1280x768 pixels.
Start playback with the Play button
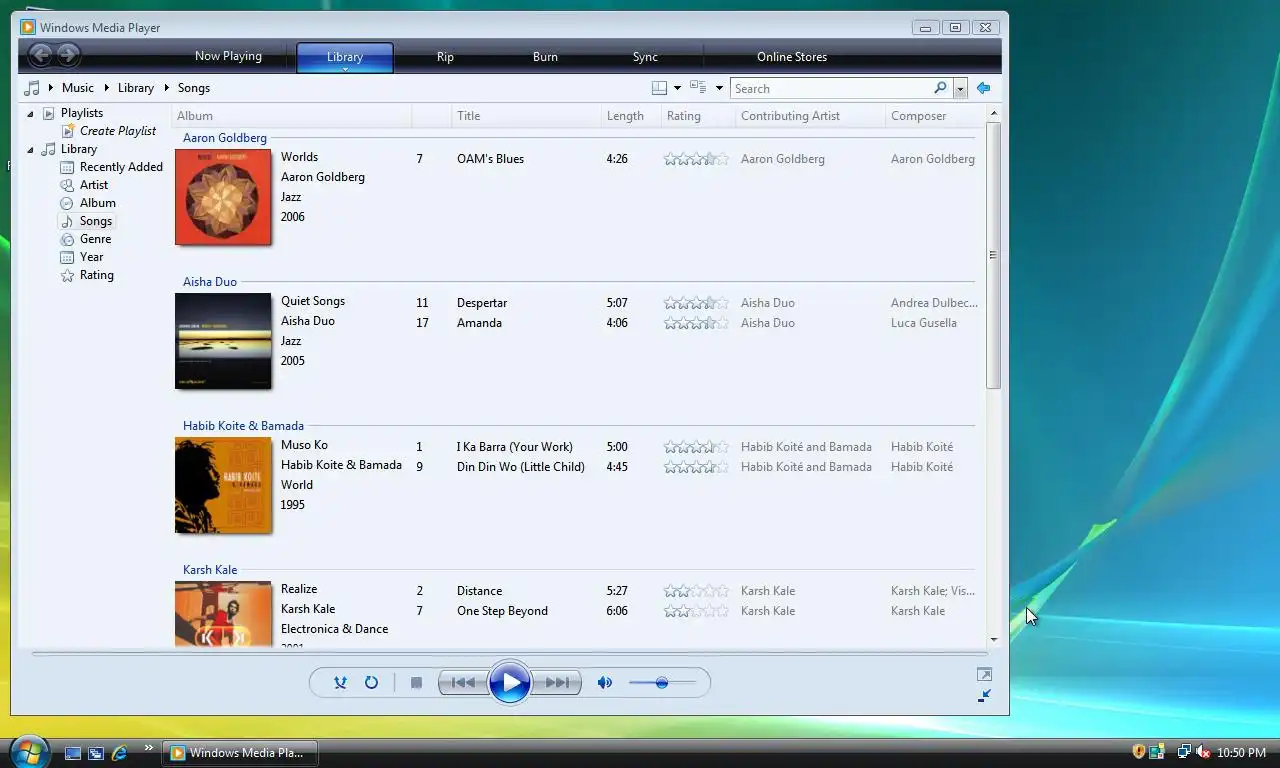510,683
